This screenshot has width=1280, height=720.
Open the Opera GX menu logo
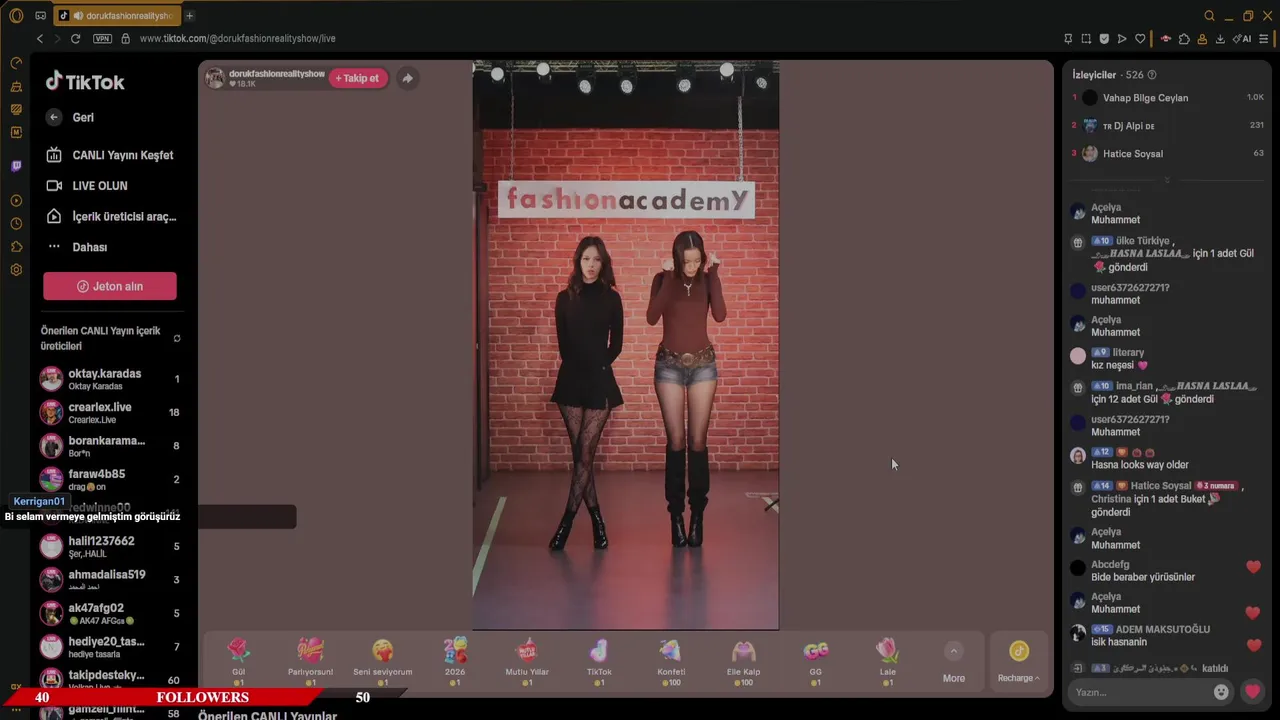point(16,15)
